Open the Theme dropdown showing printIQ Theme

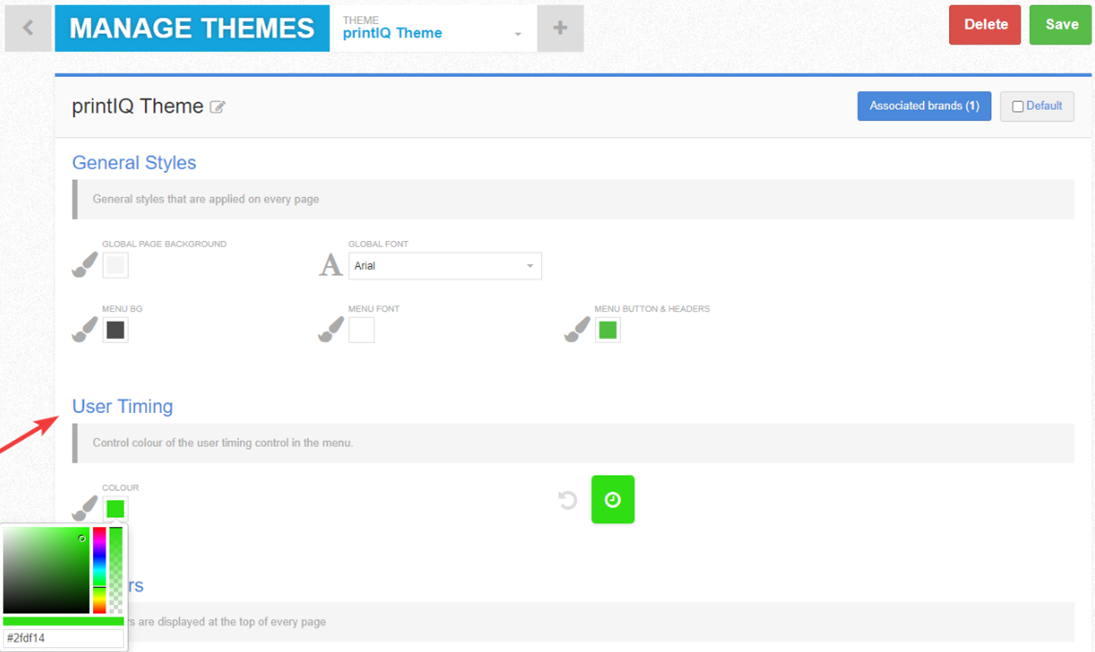[x=433, y=28]
